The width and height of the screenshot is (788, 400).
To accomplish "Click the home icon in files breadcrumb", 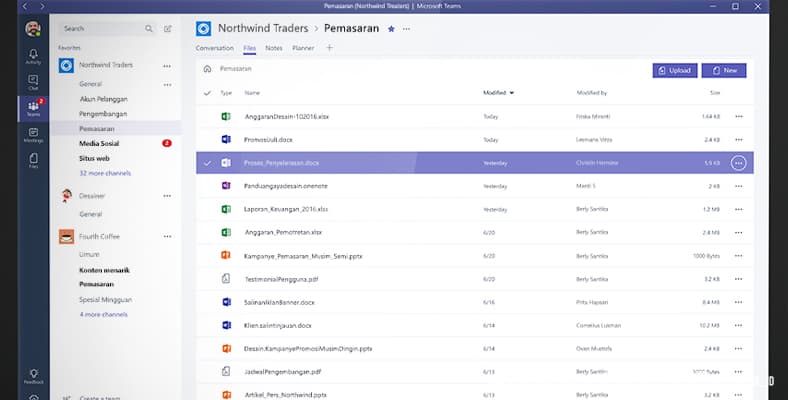I will click(207, 69).
